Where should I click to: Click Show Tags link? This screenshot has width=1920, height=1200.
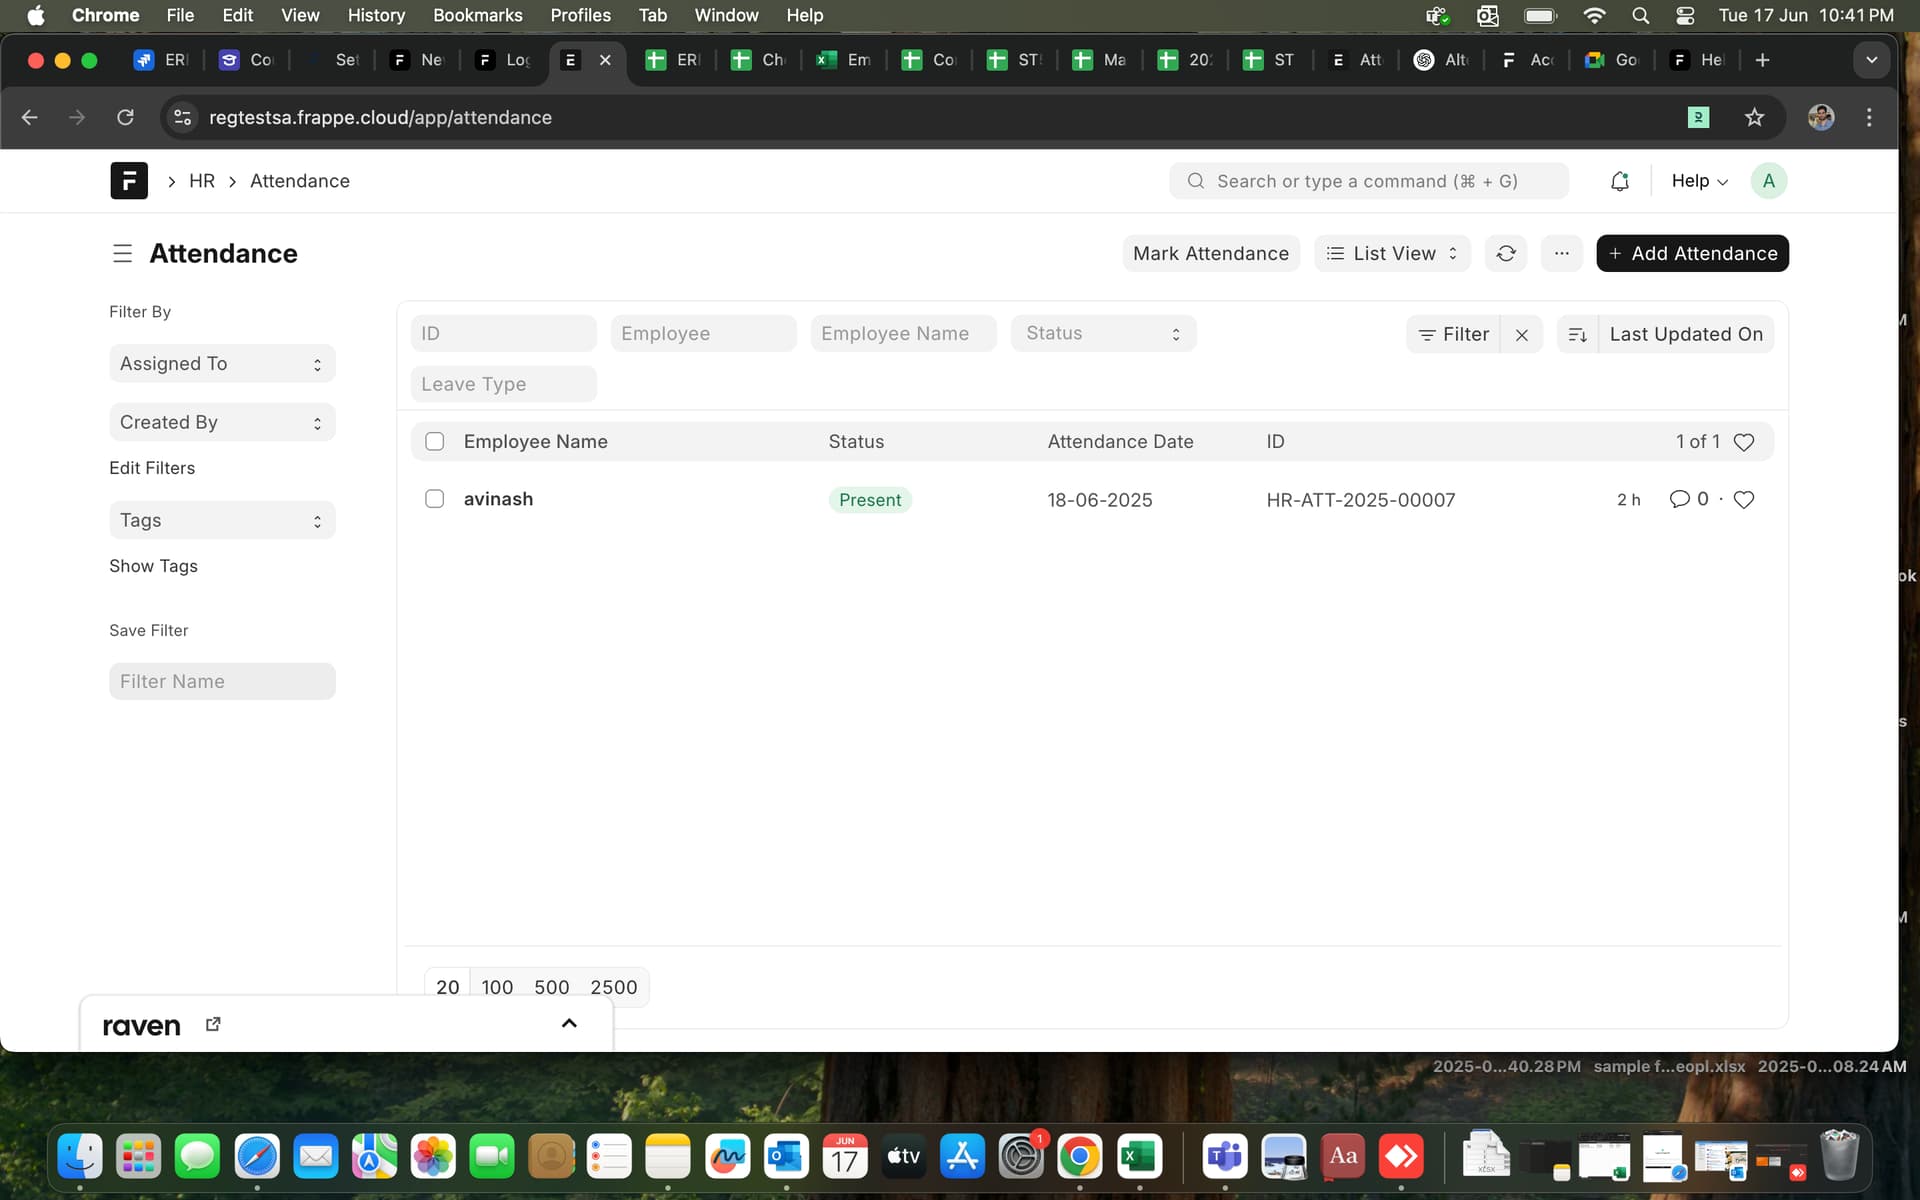(x=153, y=566)
